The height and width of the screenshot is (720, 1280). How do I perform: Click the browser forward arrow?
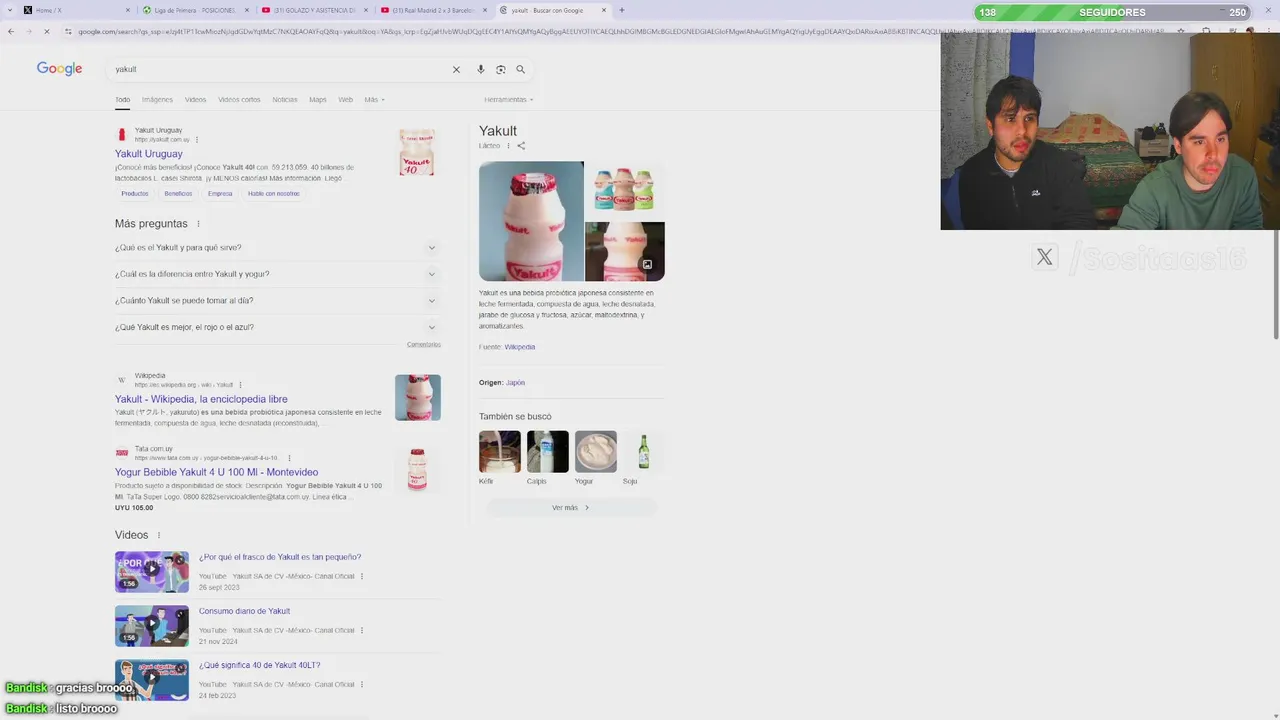29,31
